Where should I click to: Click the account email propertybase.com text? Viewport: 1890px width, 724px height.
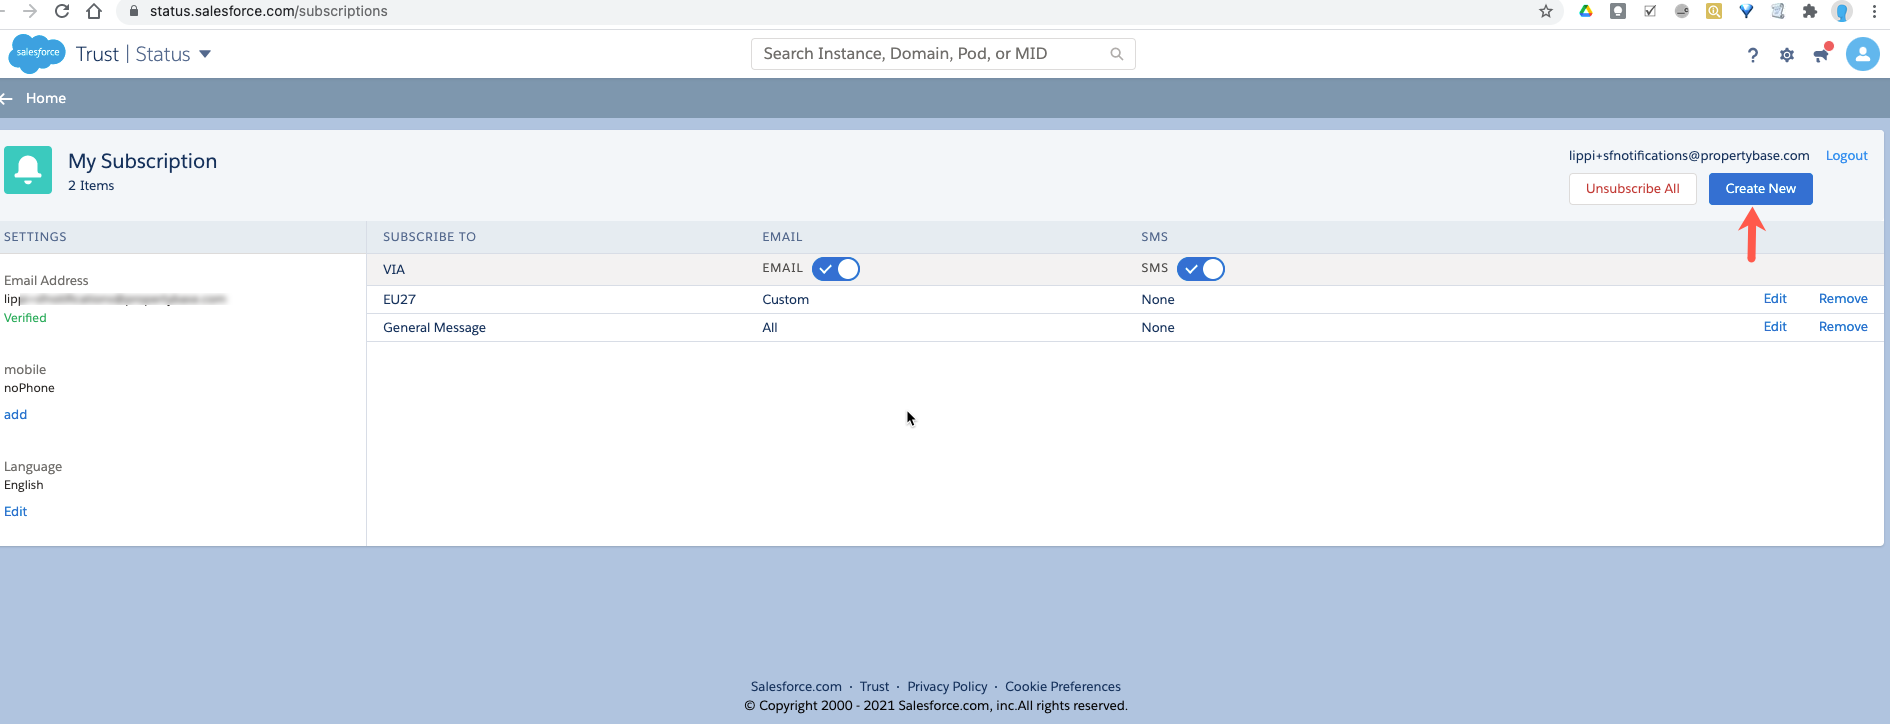click(1689, 156)
